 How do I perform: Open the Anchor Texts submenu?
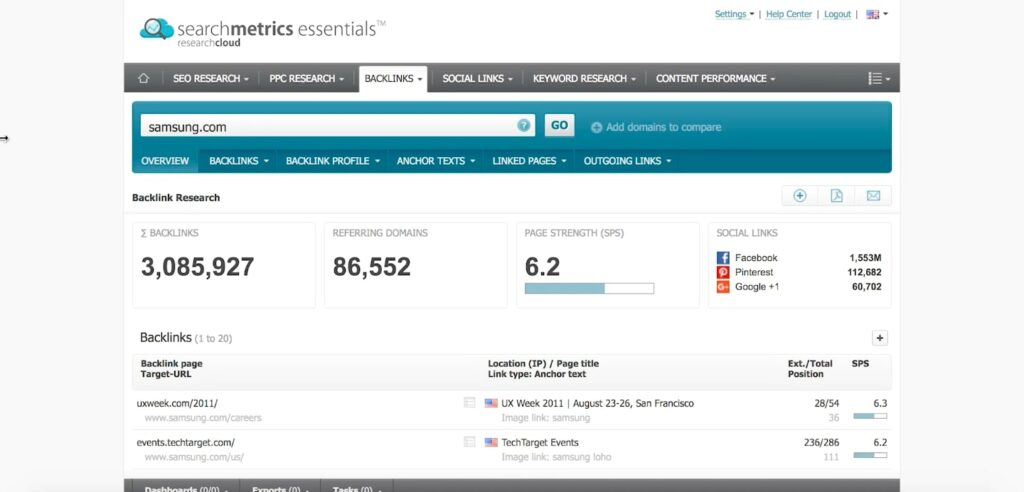click(x=436, y=161)
